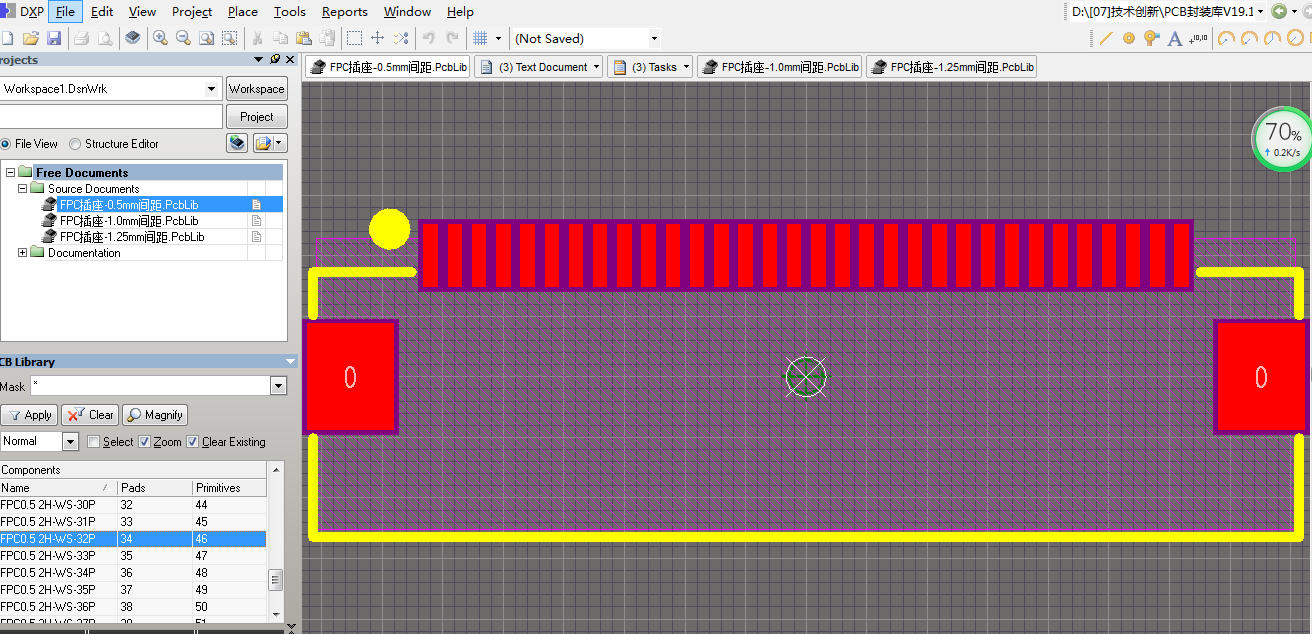Toggle the Select checkbox in the PCB Library panel
The image size is (1312, 634).
point(94,441)
